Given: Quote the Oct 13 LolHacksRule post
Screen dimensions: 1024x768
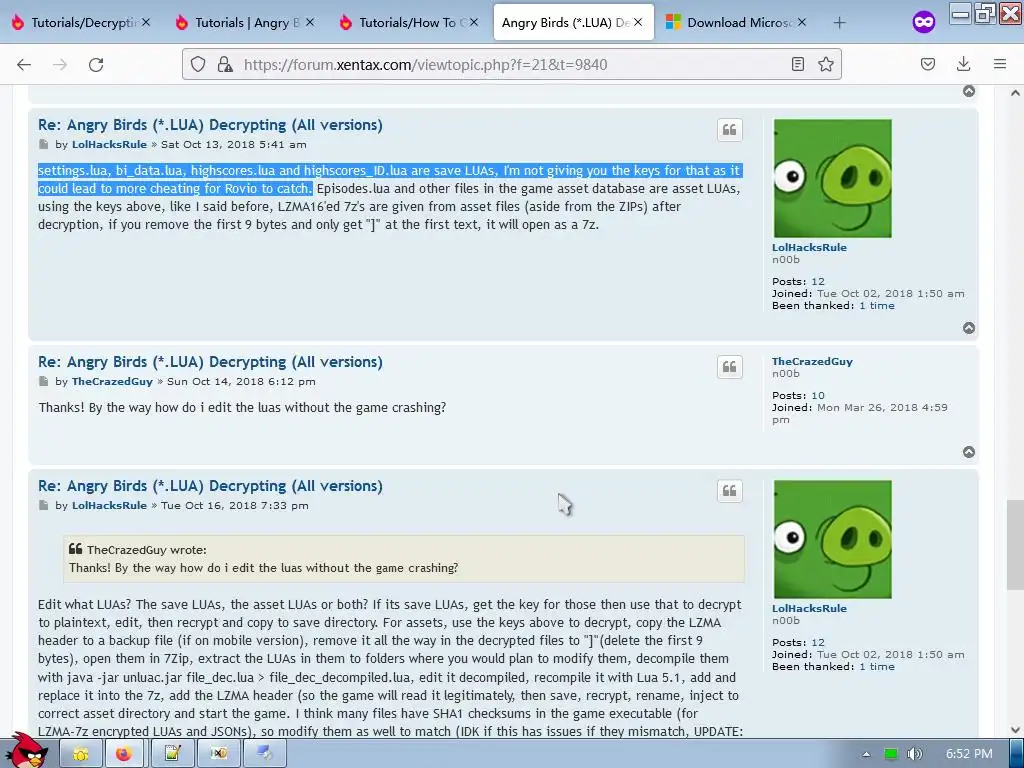Looking at the screenshot, I should (729, 130).
